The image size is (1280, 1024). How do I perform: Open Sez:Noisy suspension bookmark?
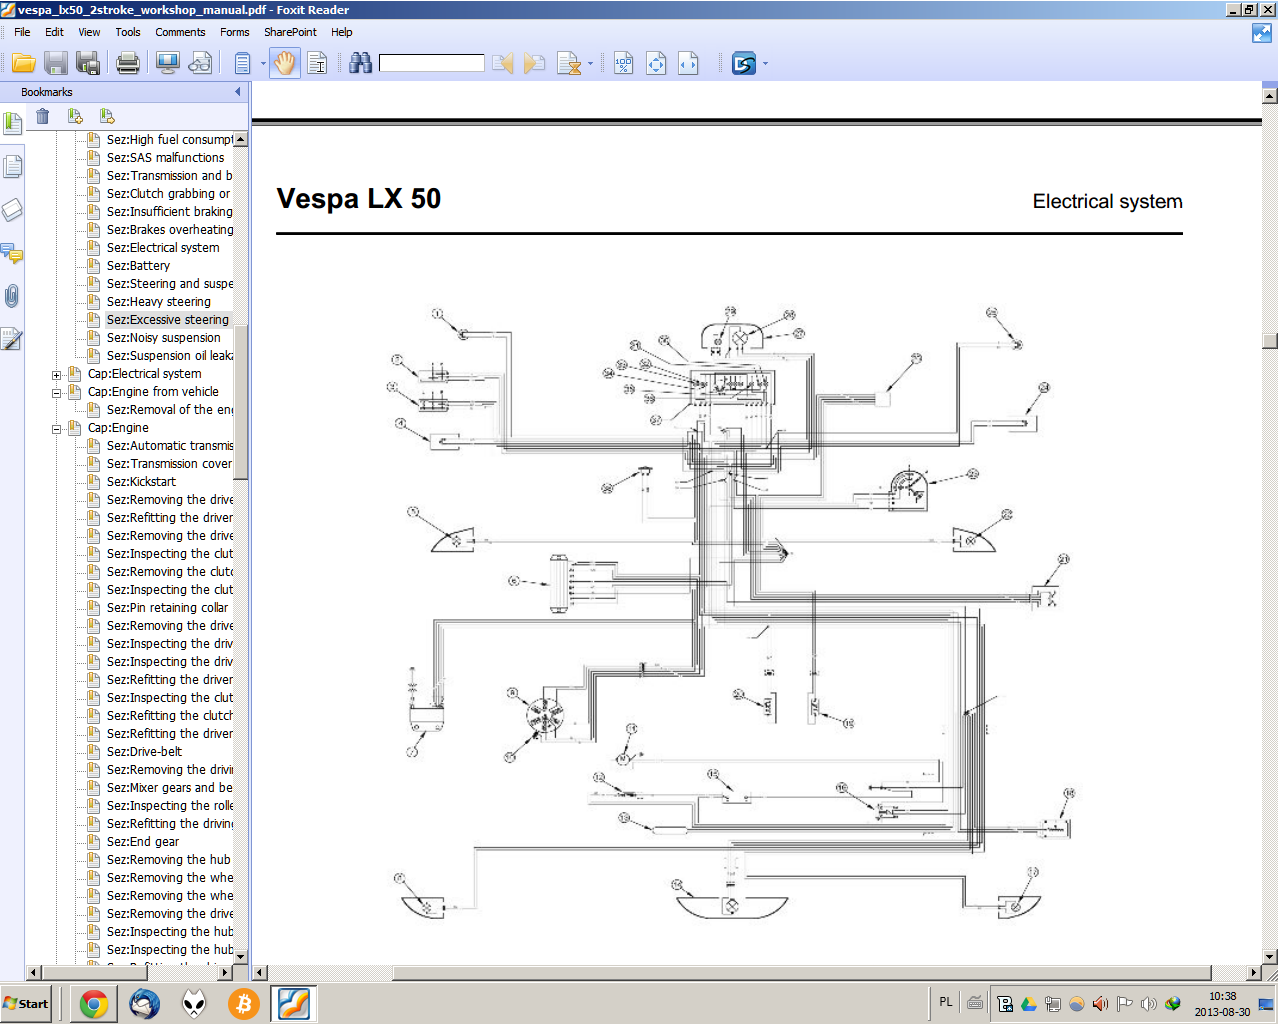(164, 338)
